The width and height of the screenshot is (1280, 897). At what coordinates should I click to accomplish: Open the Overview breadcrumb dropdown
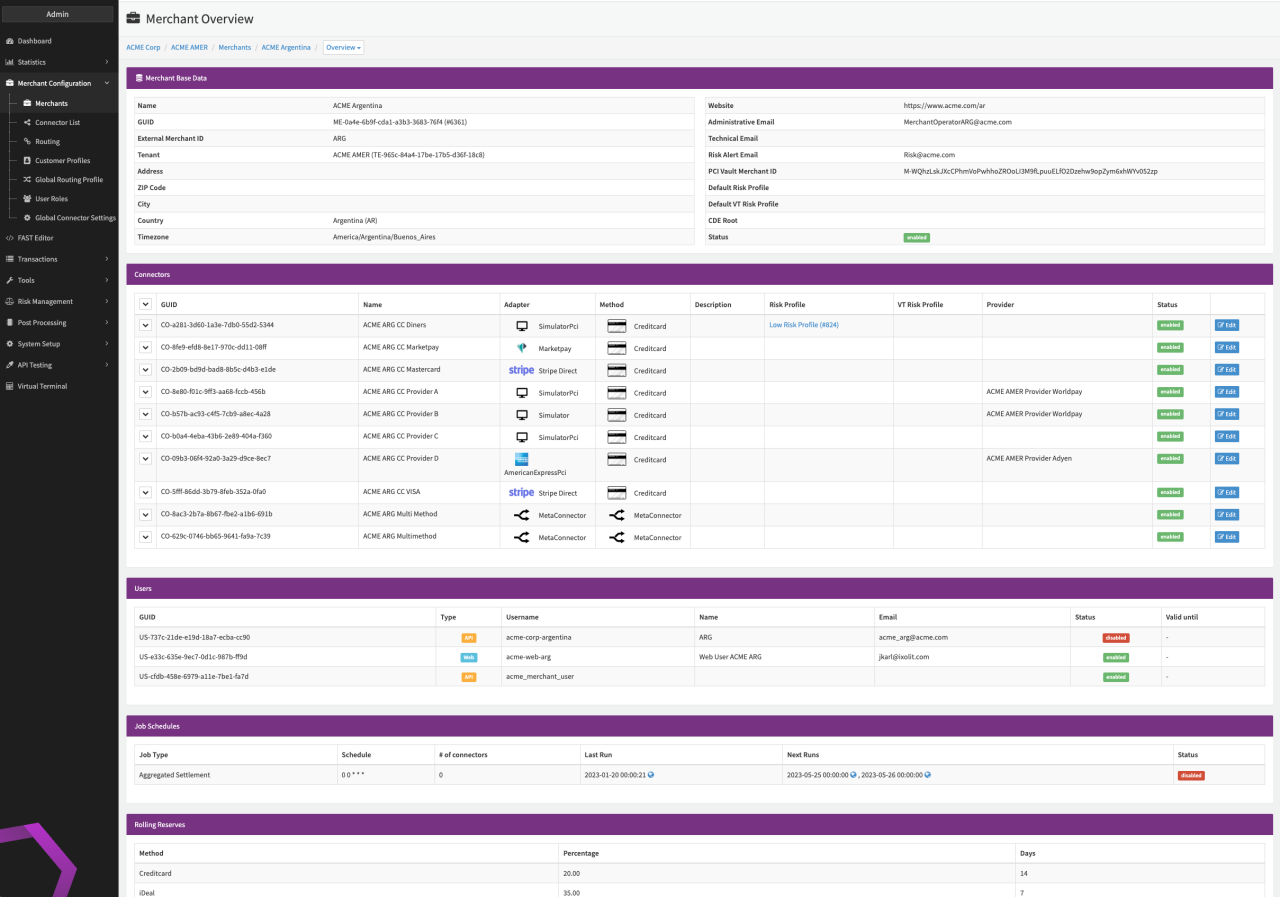tap(343, 47)
